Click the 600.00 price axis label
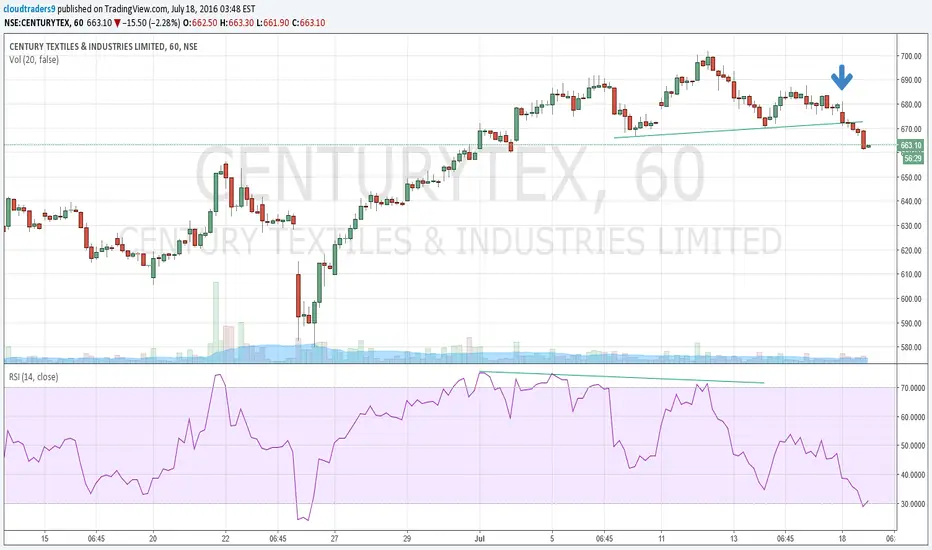Image resolution: width=932 pixels, height=550 pixels. click(910, 299)
